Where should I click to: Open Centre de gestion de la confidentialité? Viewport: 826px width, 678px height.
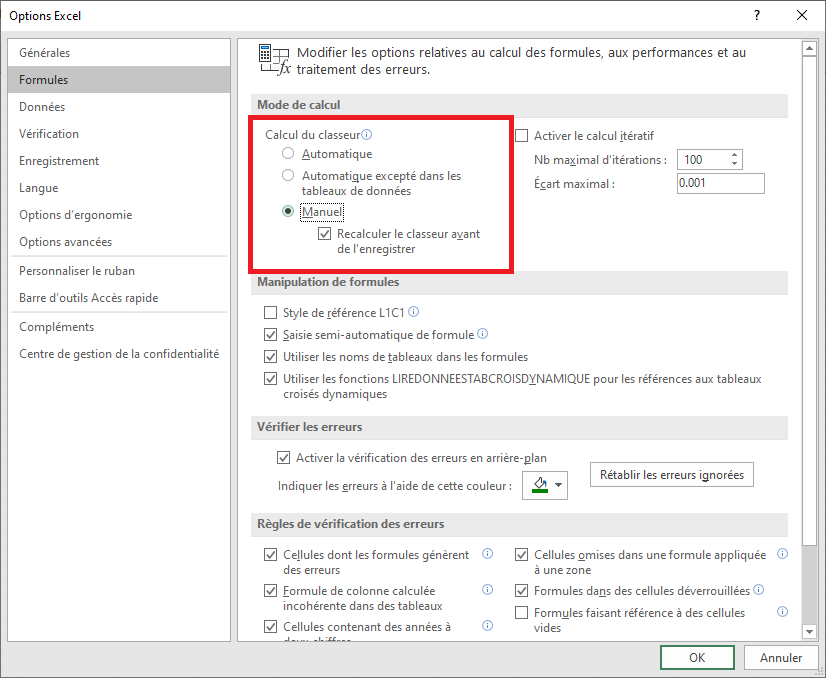[119, 353]
